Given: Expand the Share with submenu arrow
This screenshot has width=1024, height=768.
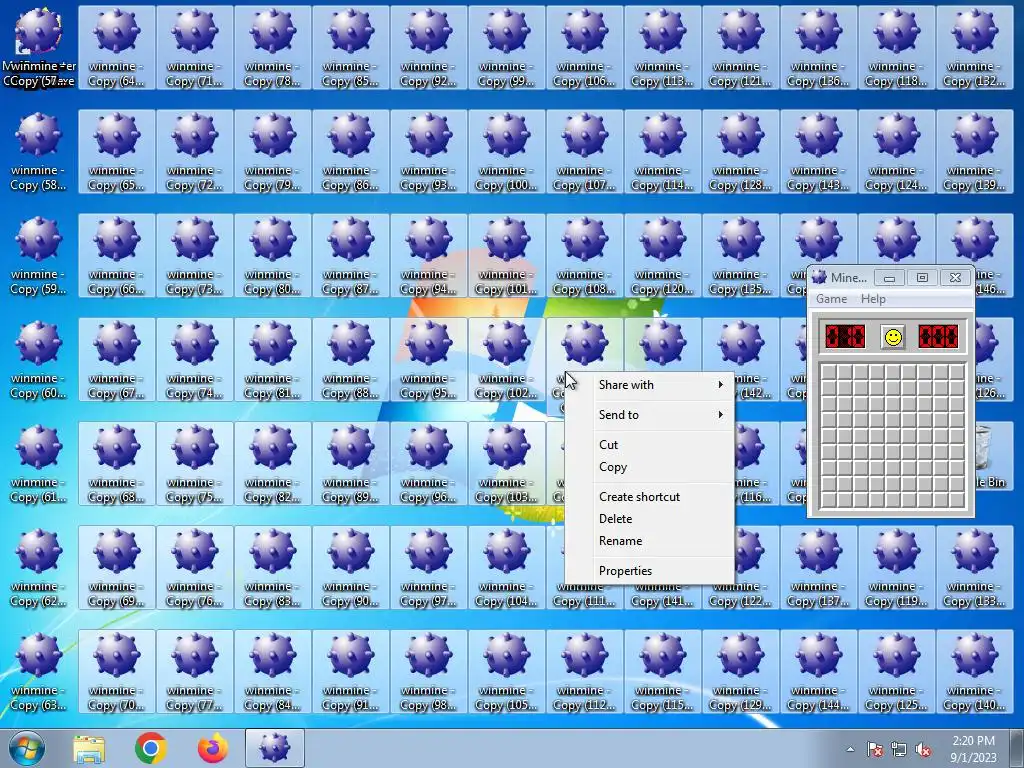Looking at the screenshot, I should 720,385.
